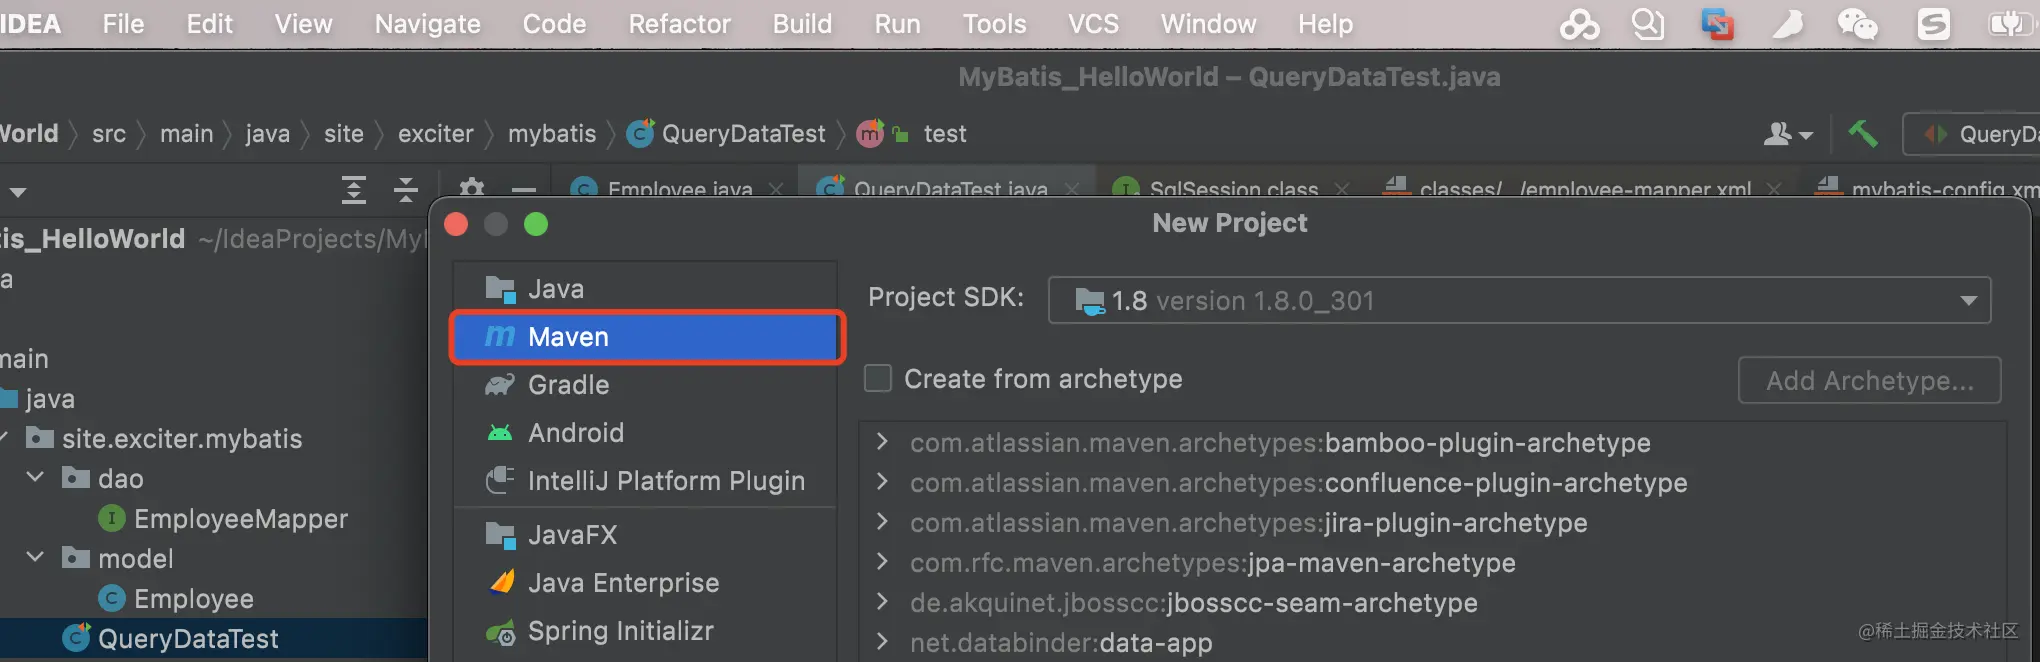
Task: Collapse the dao folder
Action: tap(35, 478)
